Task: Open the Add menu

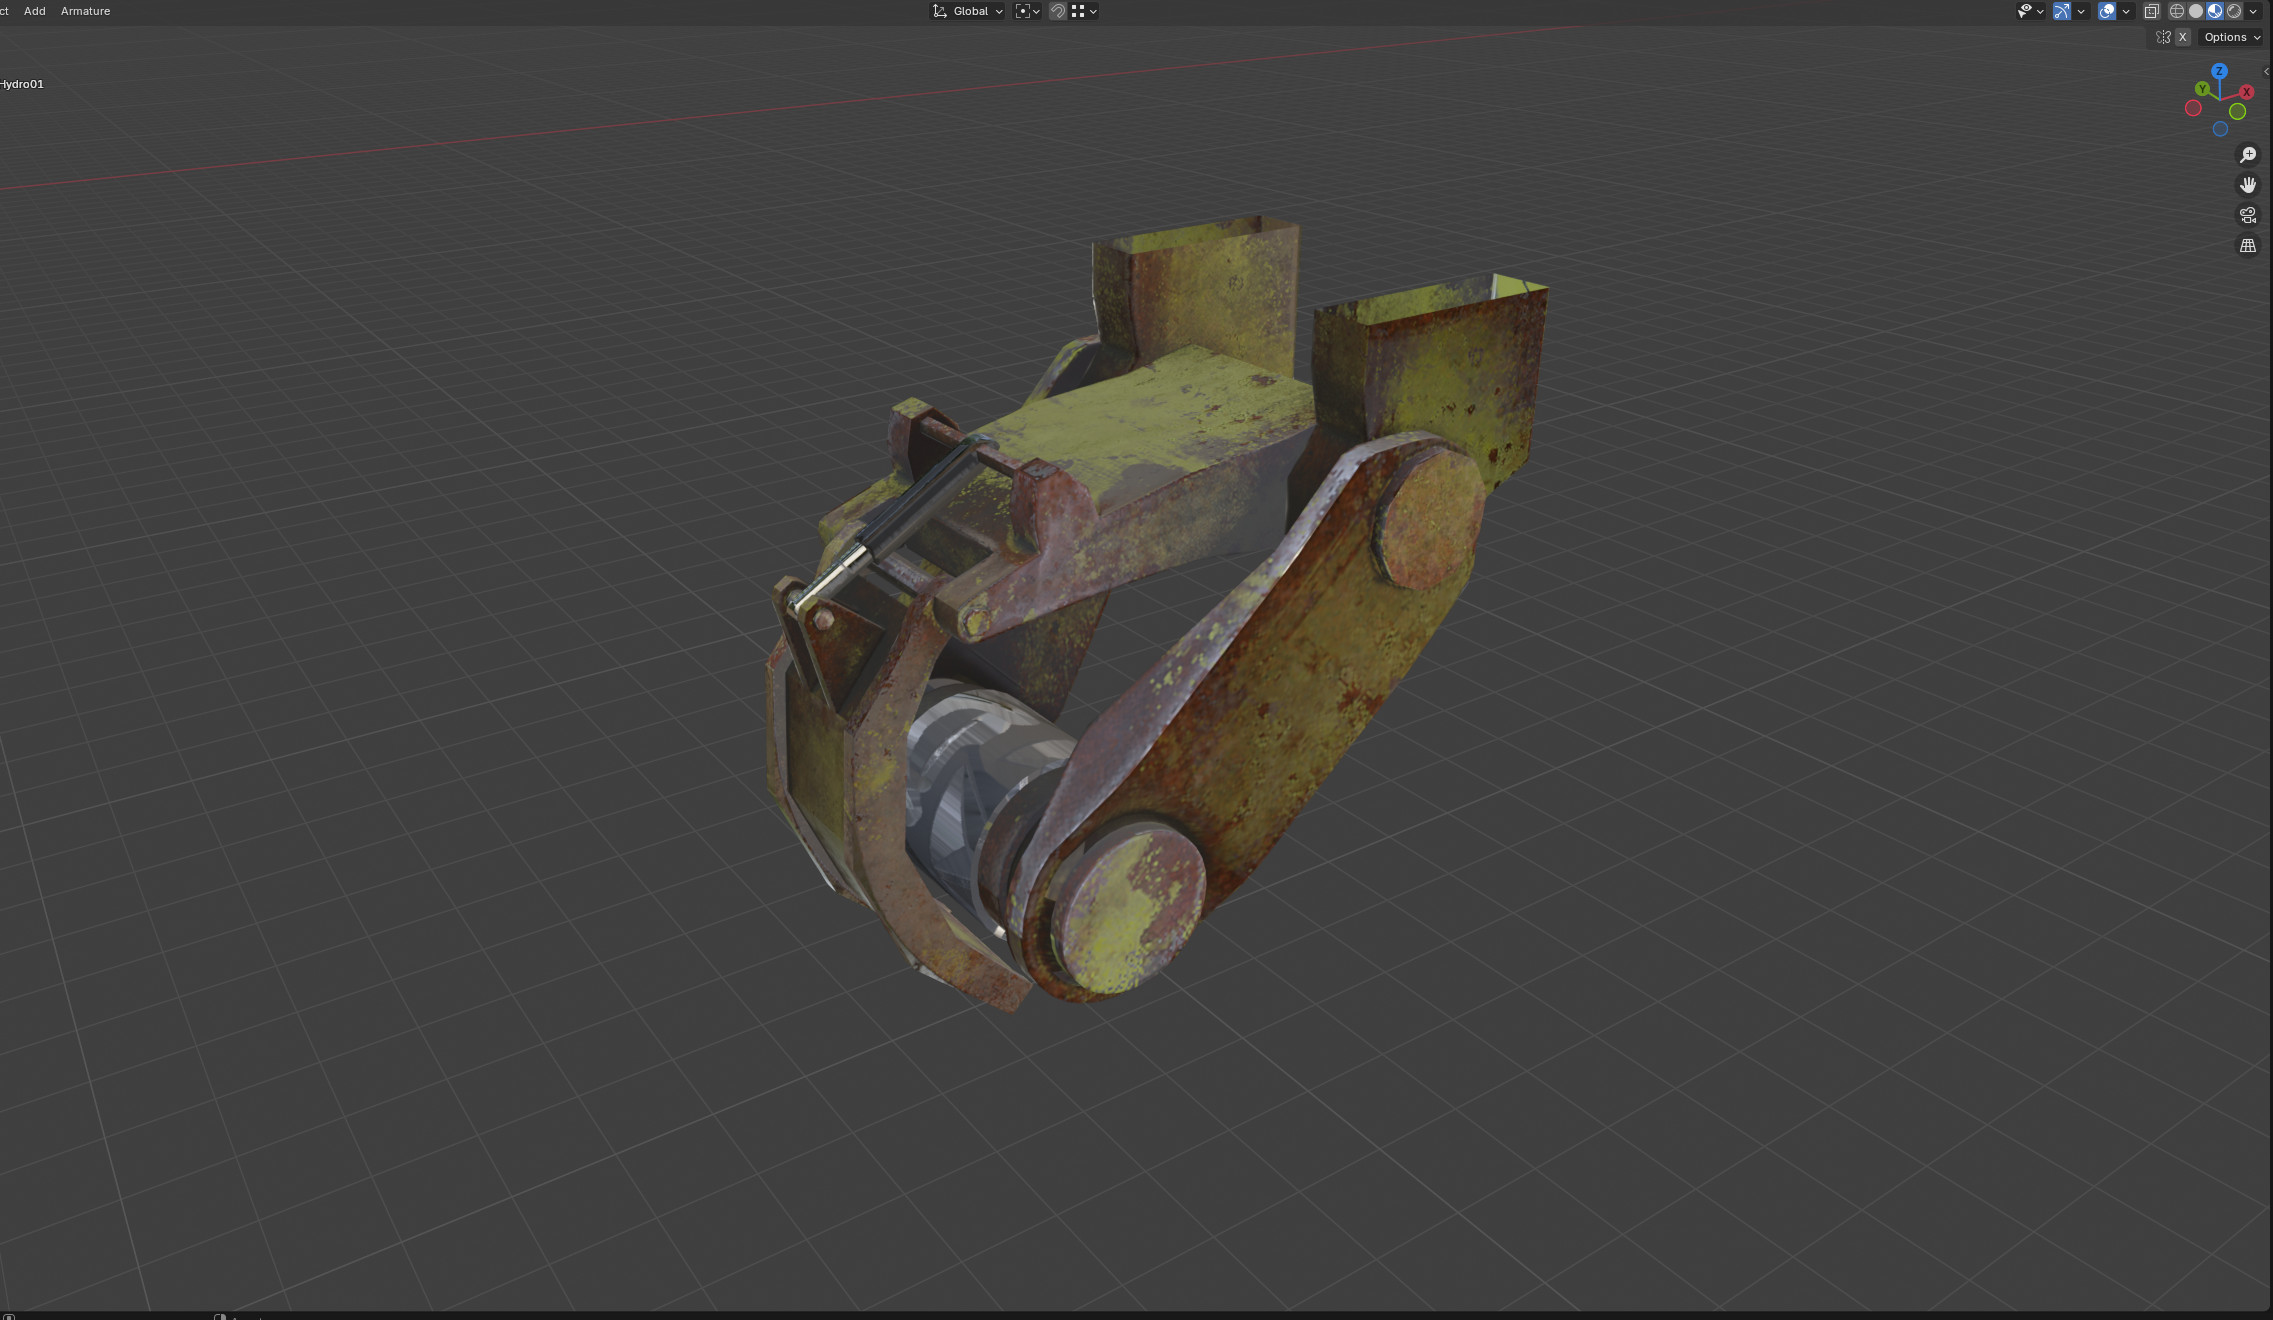Action: tap(34, 11)
